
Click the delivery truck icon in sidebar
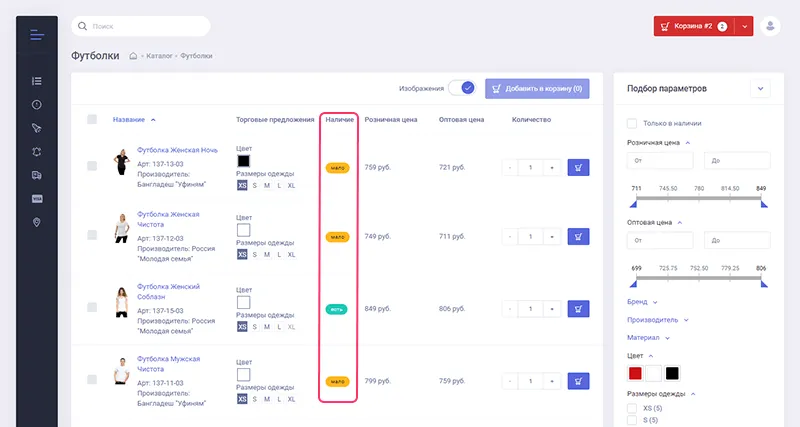coord(37,175)
